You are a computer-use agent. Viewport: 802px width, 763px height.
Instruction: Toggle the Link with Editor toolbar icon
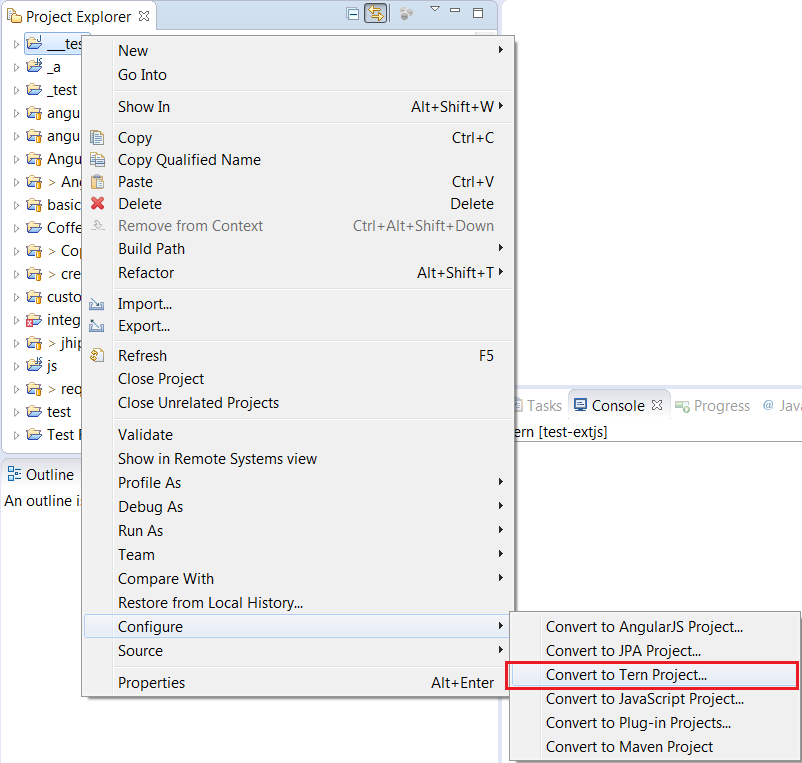point(375,12)
